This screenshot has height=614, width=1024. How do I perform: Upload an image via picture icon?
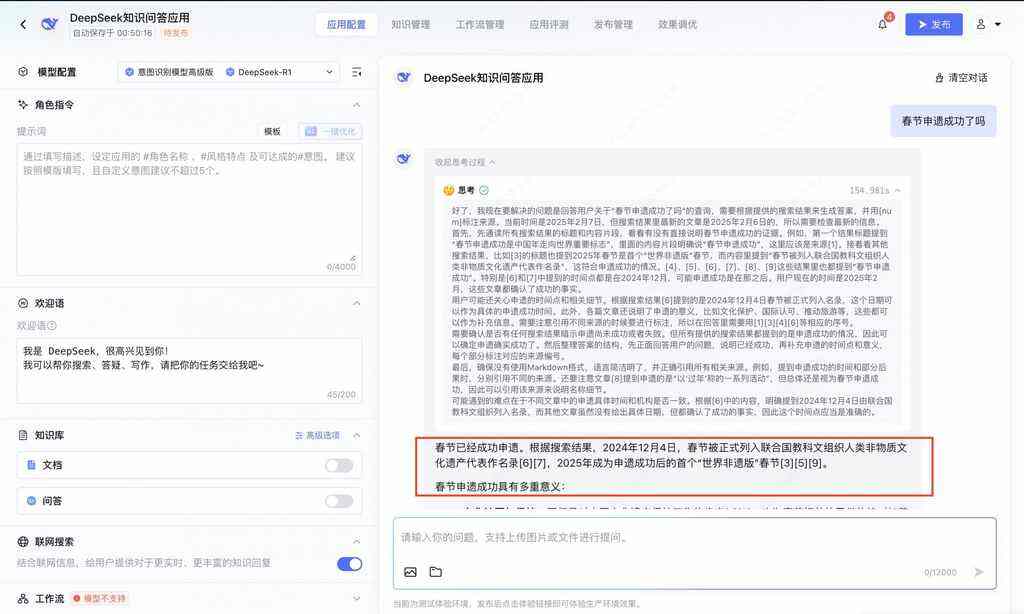(x=410, y=572)
